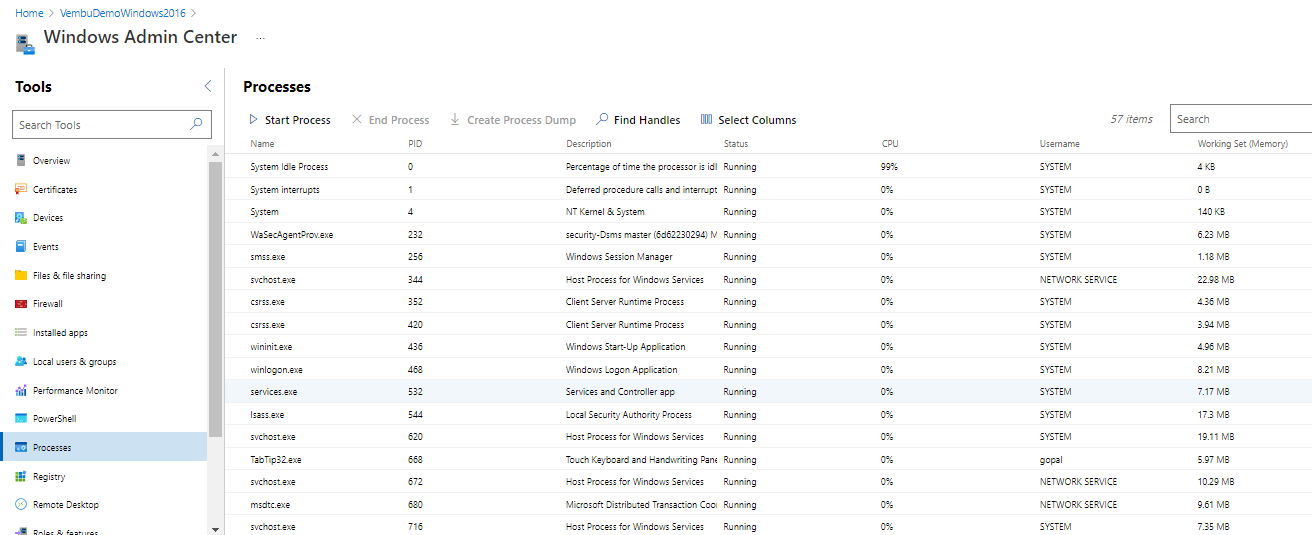Sort by Working Set (Memory) column header
The height and width of the screenshot is (535, 1312).
[1242, 144]
